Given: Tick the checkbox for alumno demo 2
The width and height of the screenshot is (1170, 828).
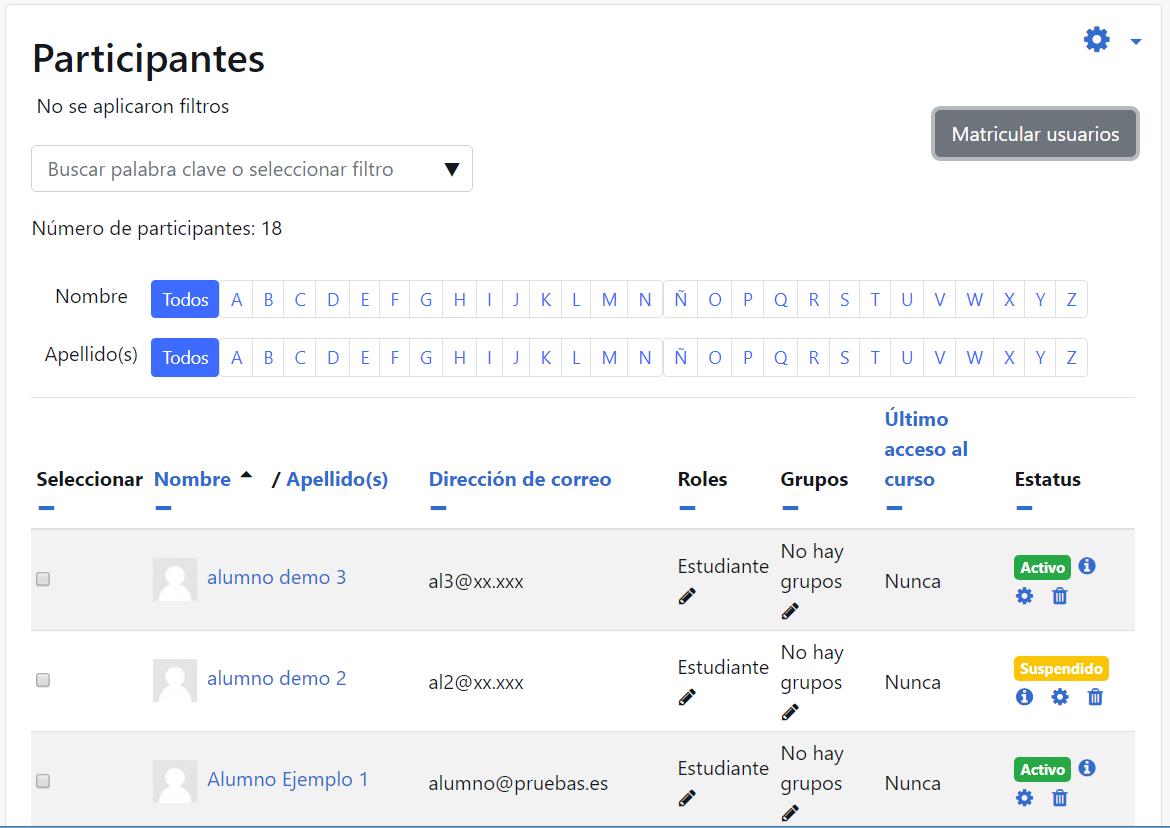Looking at the screenshot, I should (43, 680).
